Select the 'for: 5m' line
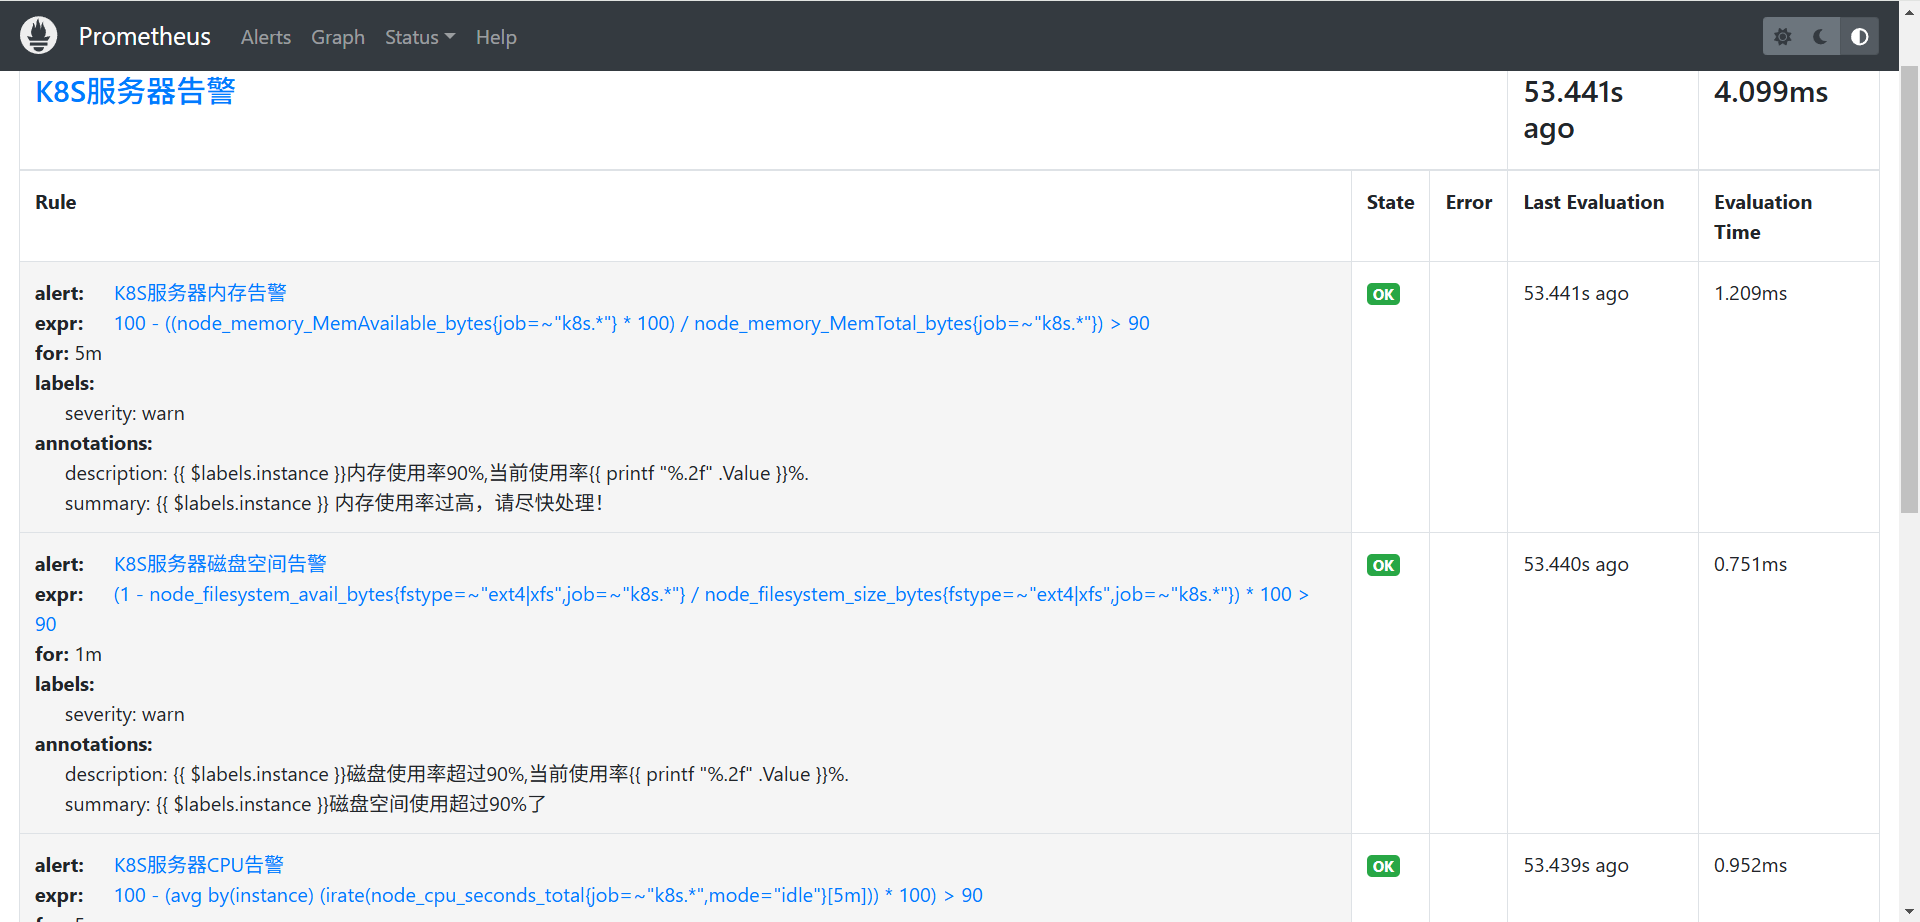 tap(68, 353)
